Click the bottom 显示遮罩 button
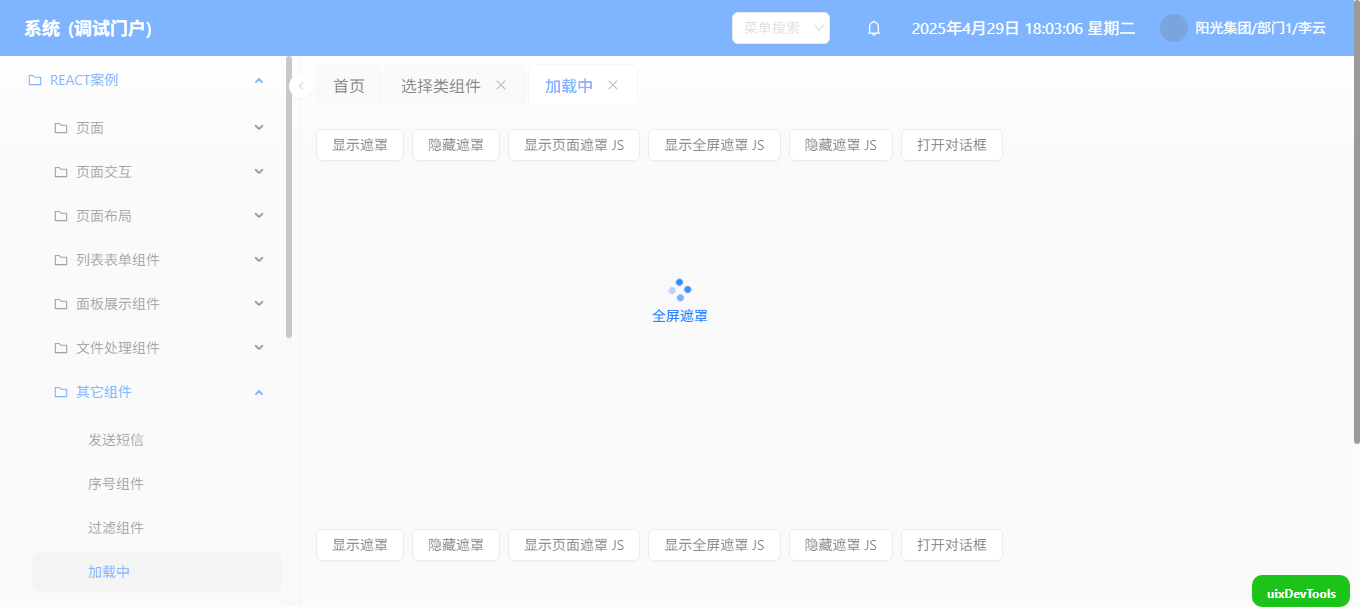 tap(360, 545)
